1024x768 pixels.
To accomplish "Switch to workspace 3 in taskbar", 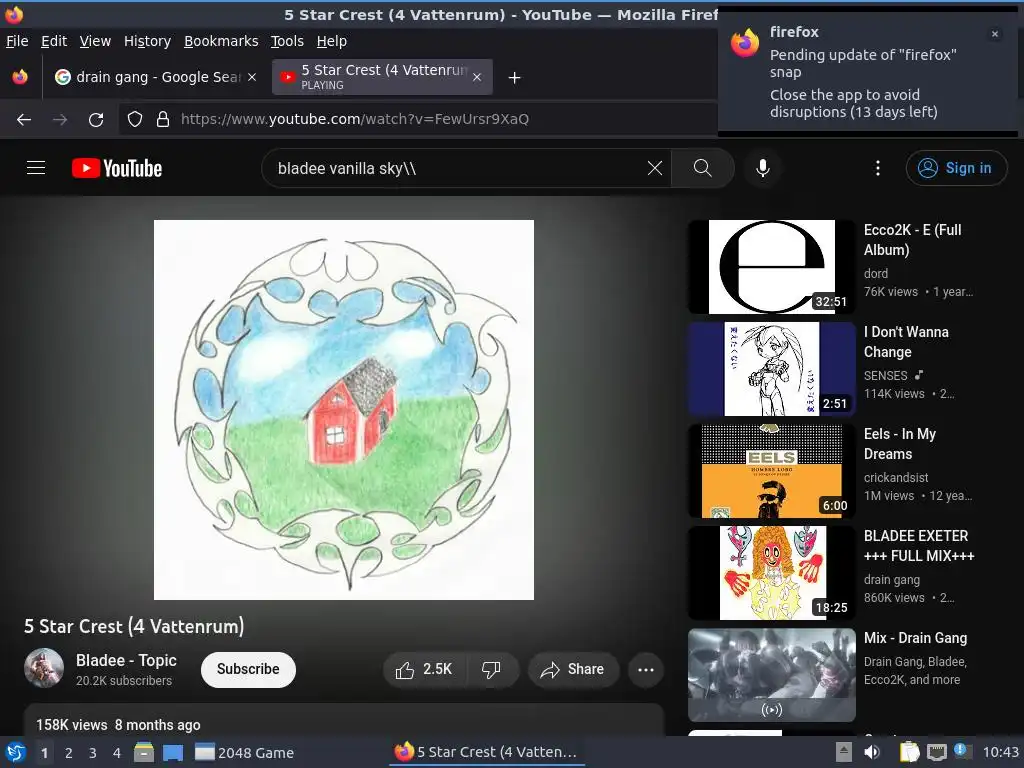I will [x=93, y=753].
